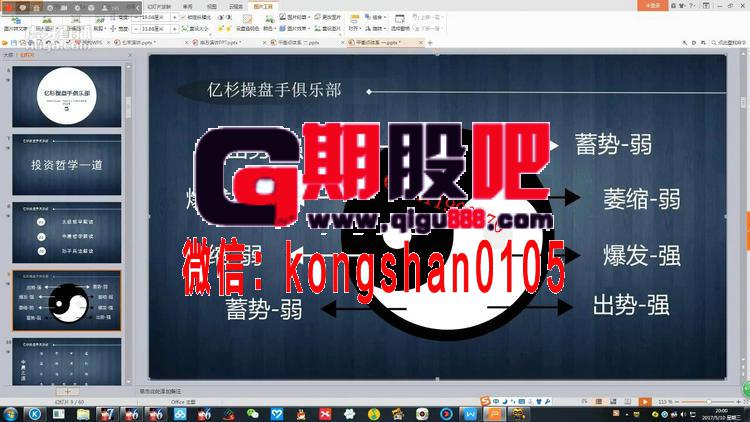The height and width of the screenshot is (422, 750).
Task: Switch to the 云服务 cloud services tab
Action: tap(236, 7)
